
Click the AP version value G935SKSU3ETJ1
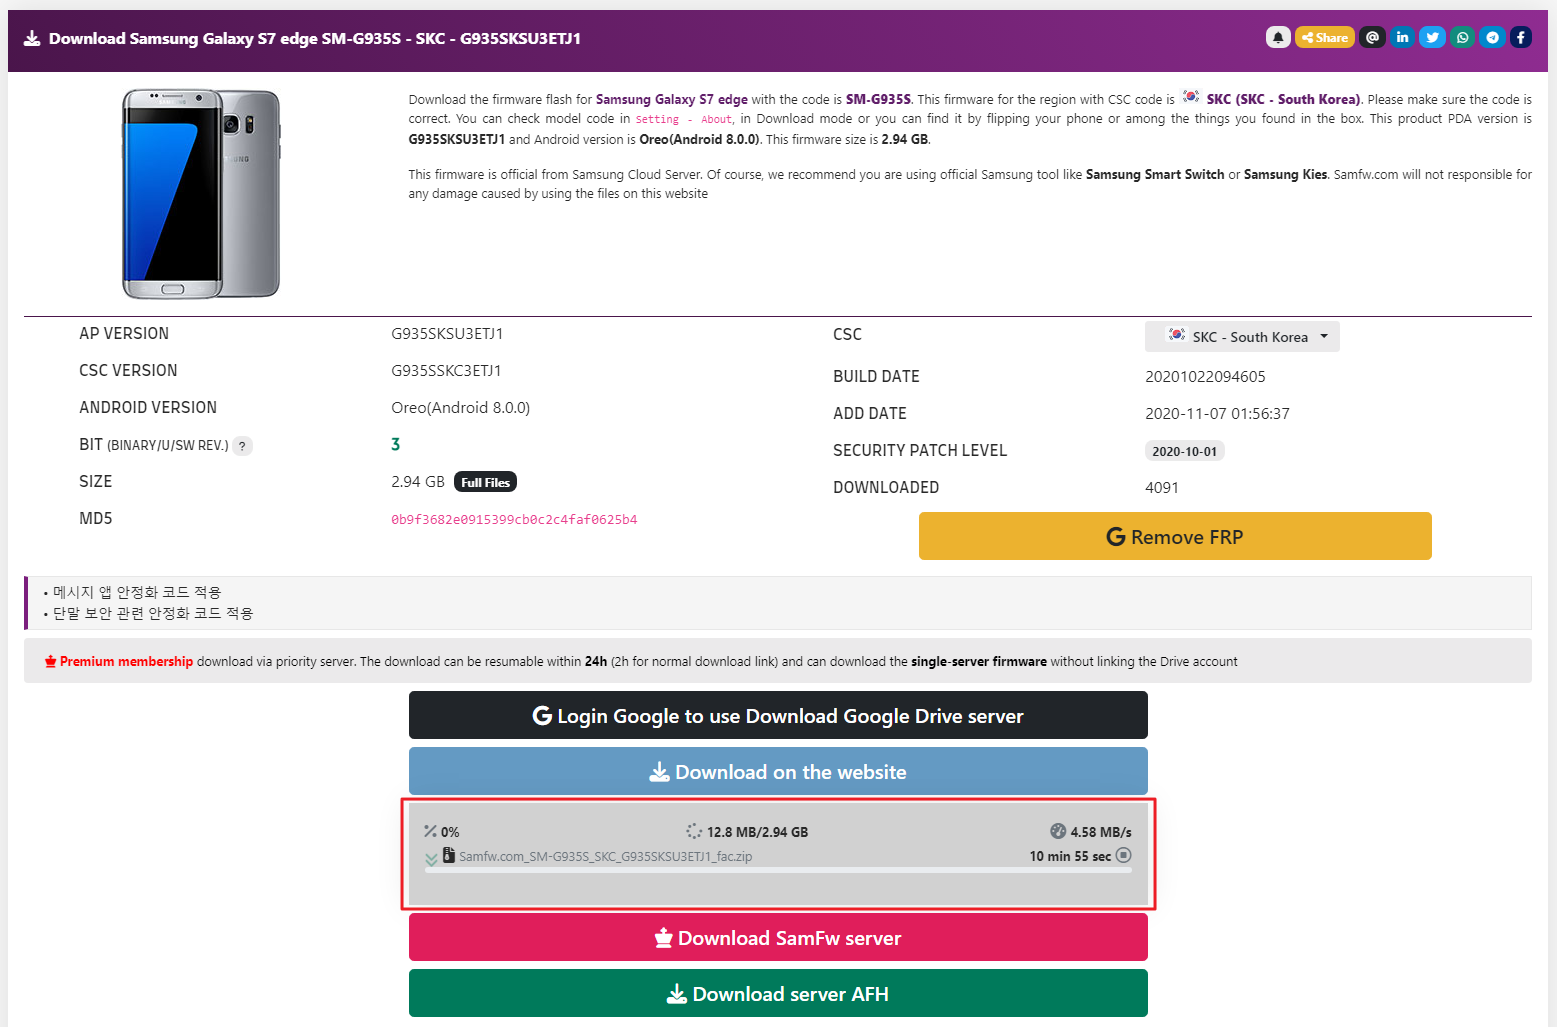(447, 334)
